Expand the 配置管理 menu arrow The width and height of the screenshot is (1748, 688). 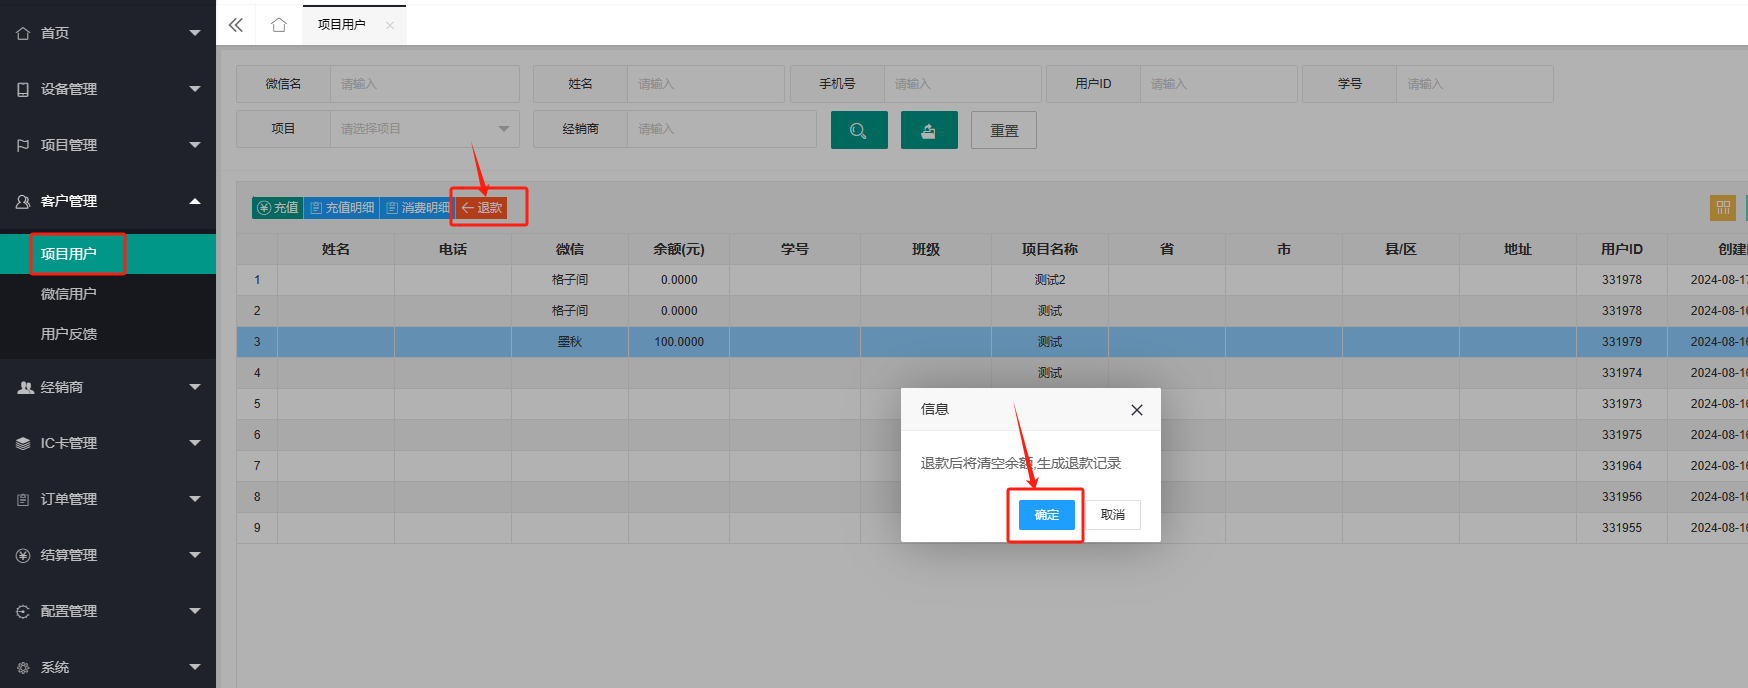click(x=195, y=611)
